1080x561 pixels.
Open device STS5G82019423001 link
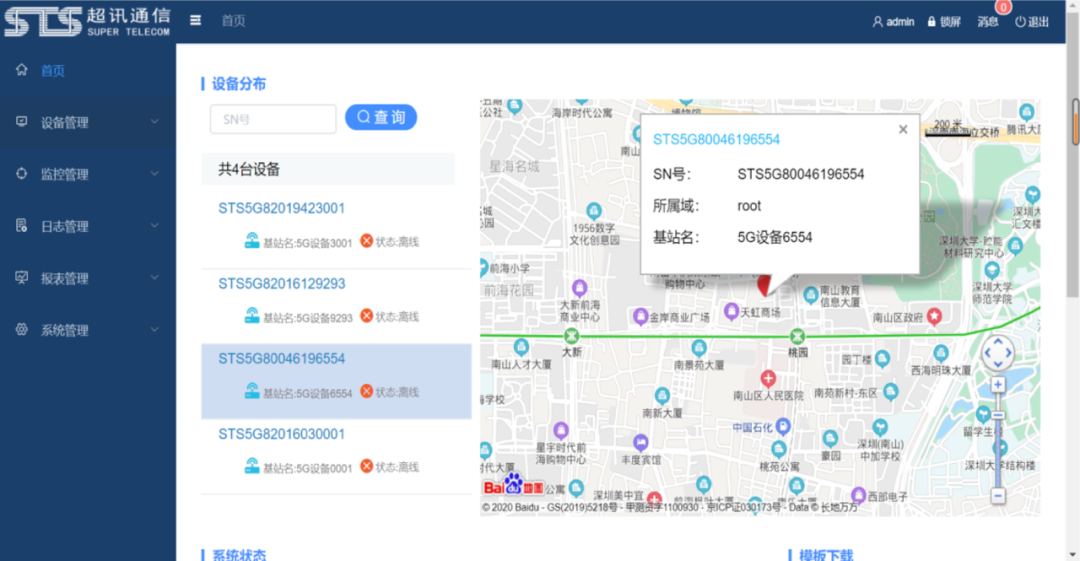click(x=282, y=208)
